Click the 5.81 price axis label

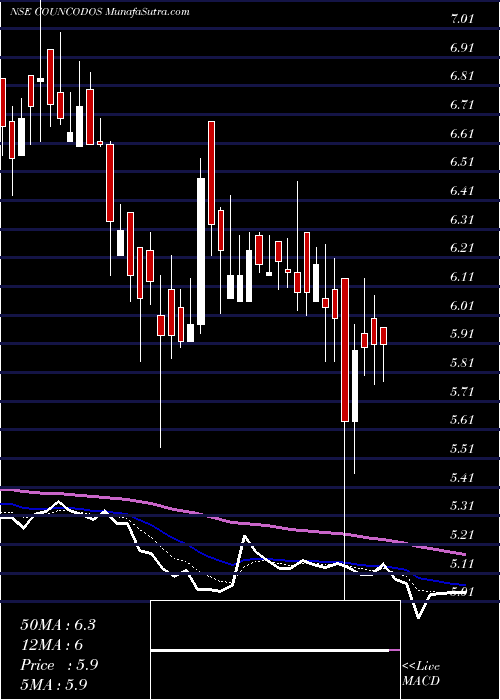tap(462, 362)
